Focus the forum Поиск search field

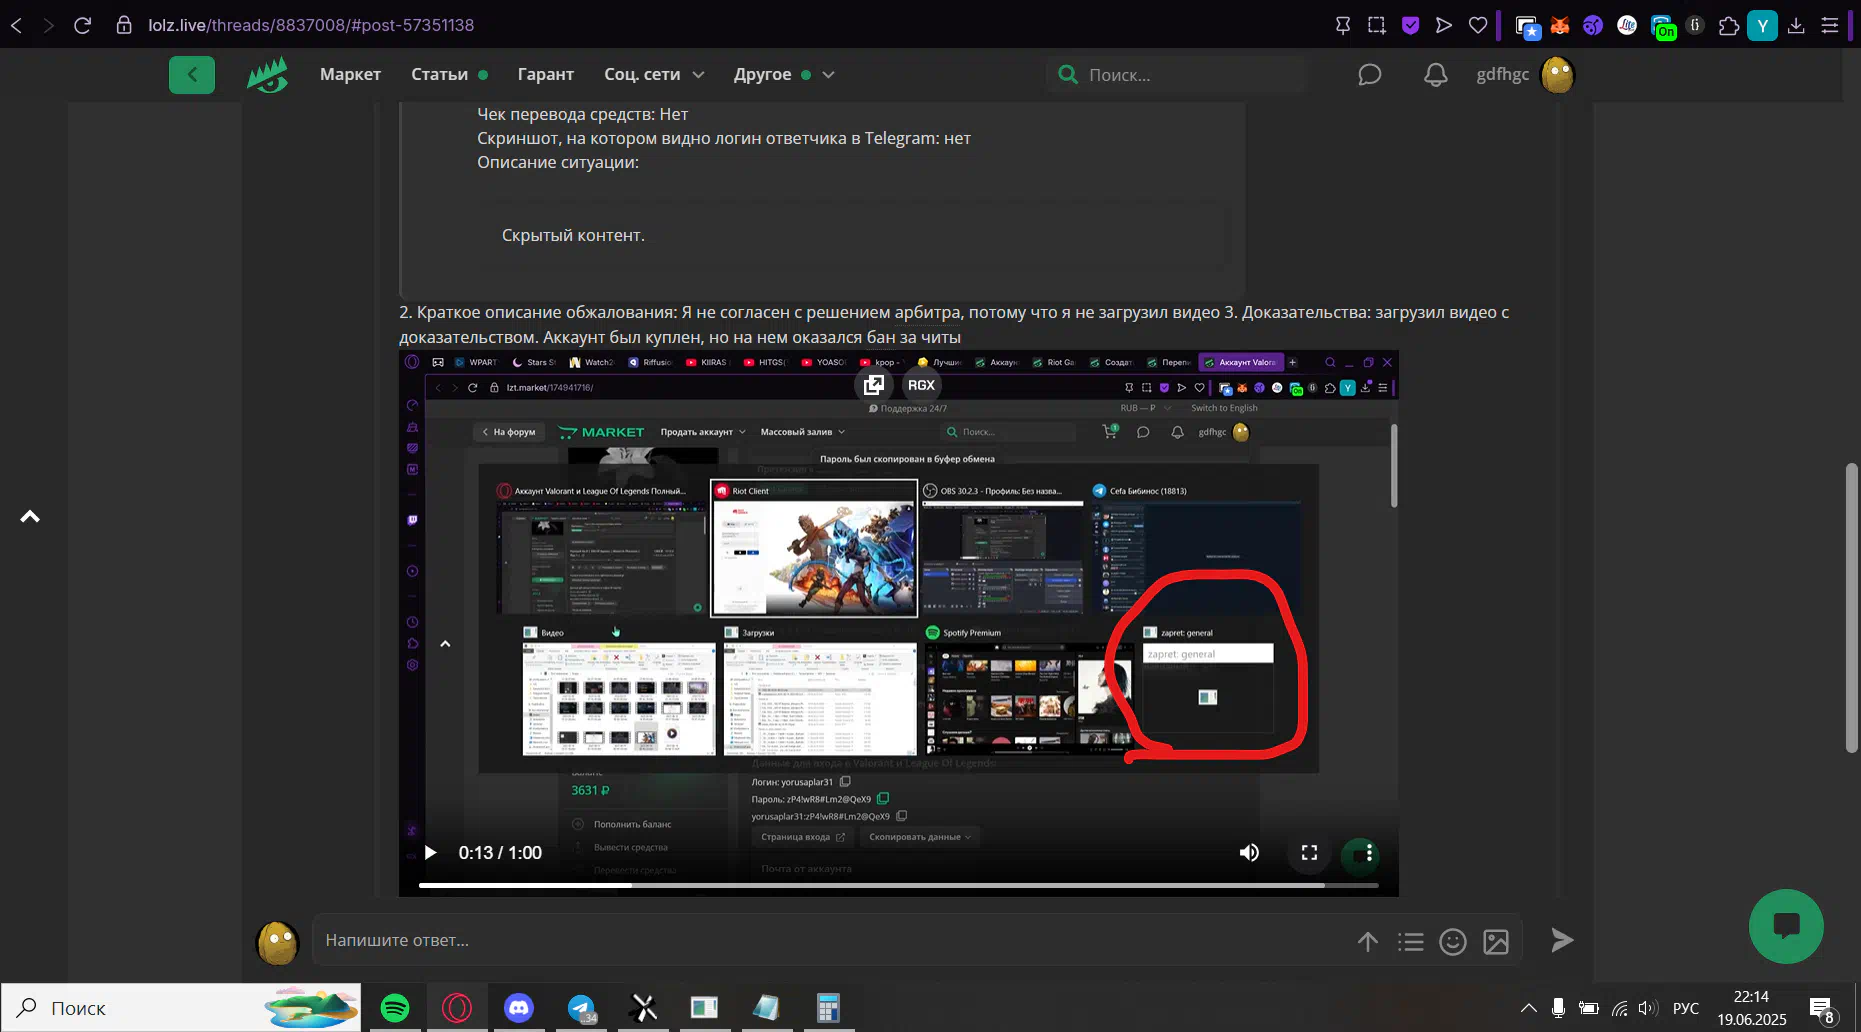[1177, 74]
